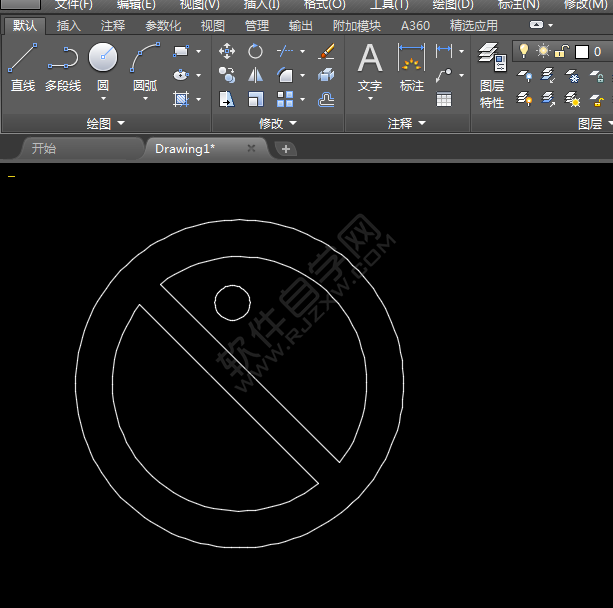
Task: Open the A360 ribbon tab
Action: [415, 26]
